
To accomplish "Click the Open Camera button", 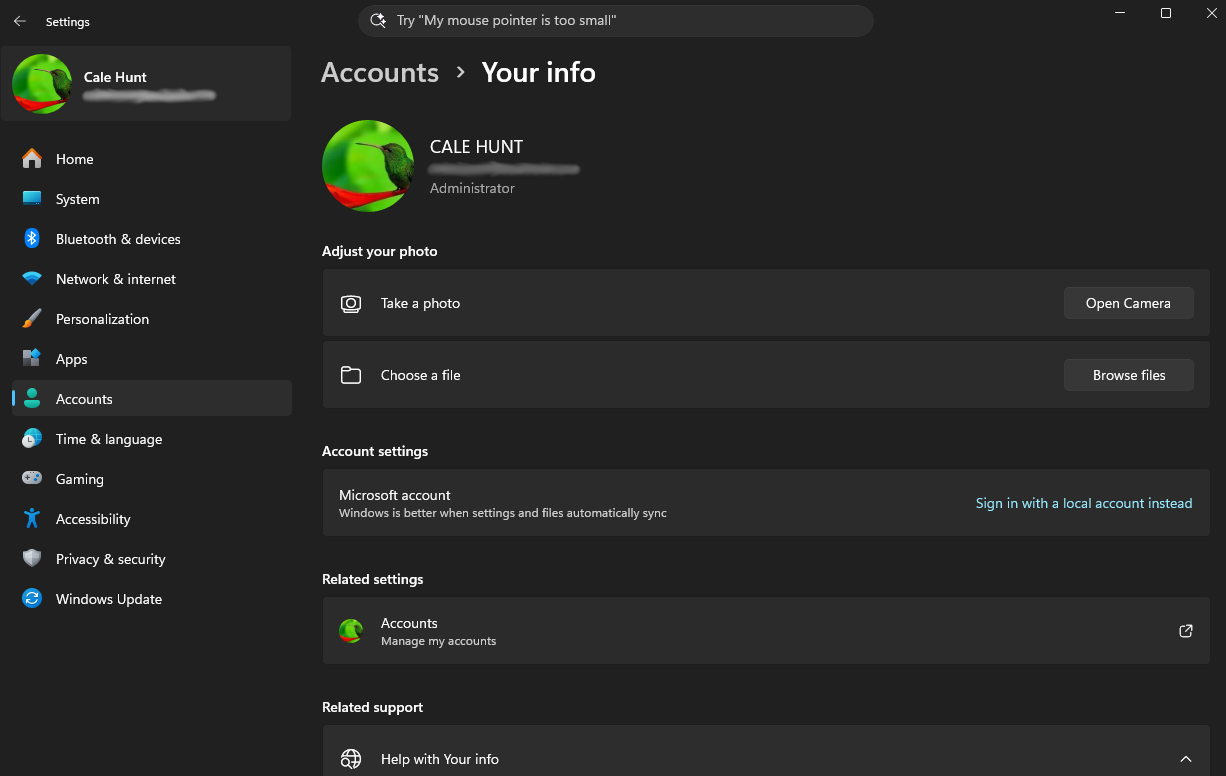I will 1128,303.
